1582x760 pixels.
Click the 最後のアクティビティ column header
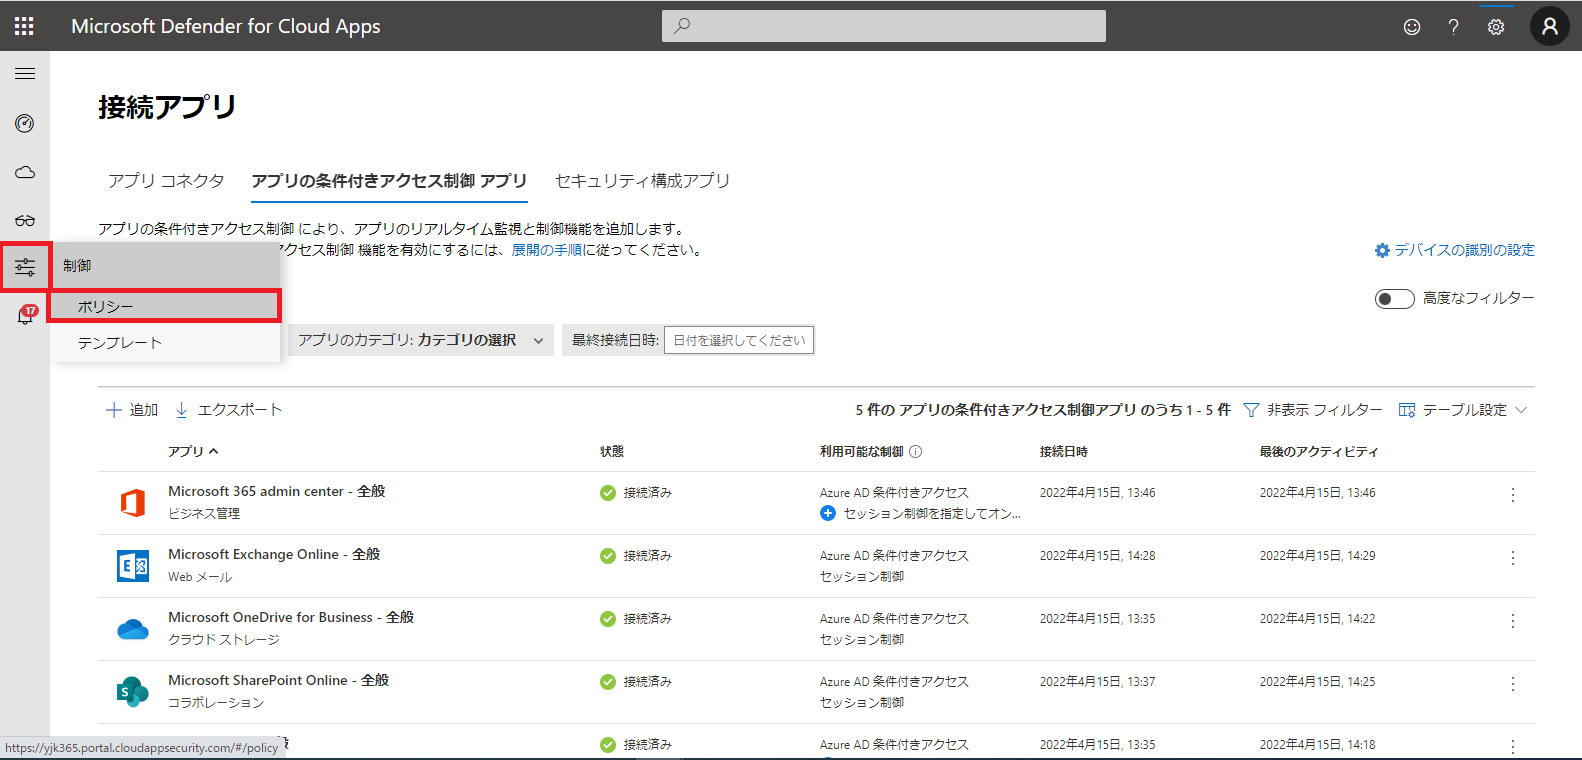tap(1319, 452)
